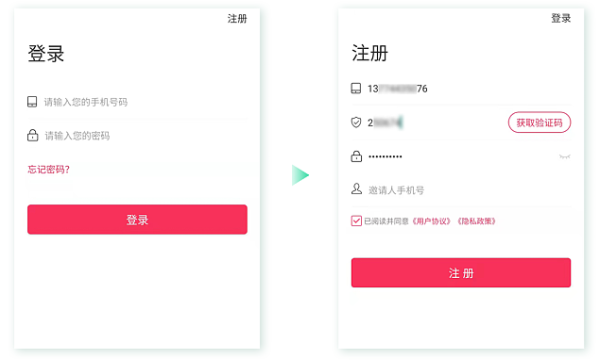Click the lock icon beside login password

(33, 135)
